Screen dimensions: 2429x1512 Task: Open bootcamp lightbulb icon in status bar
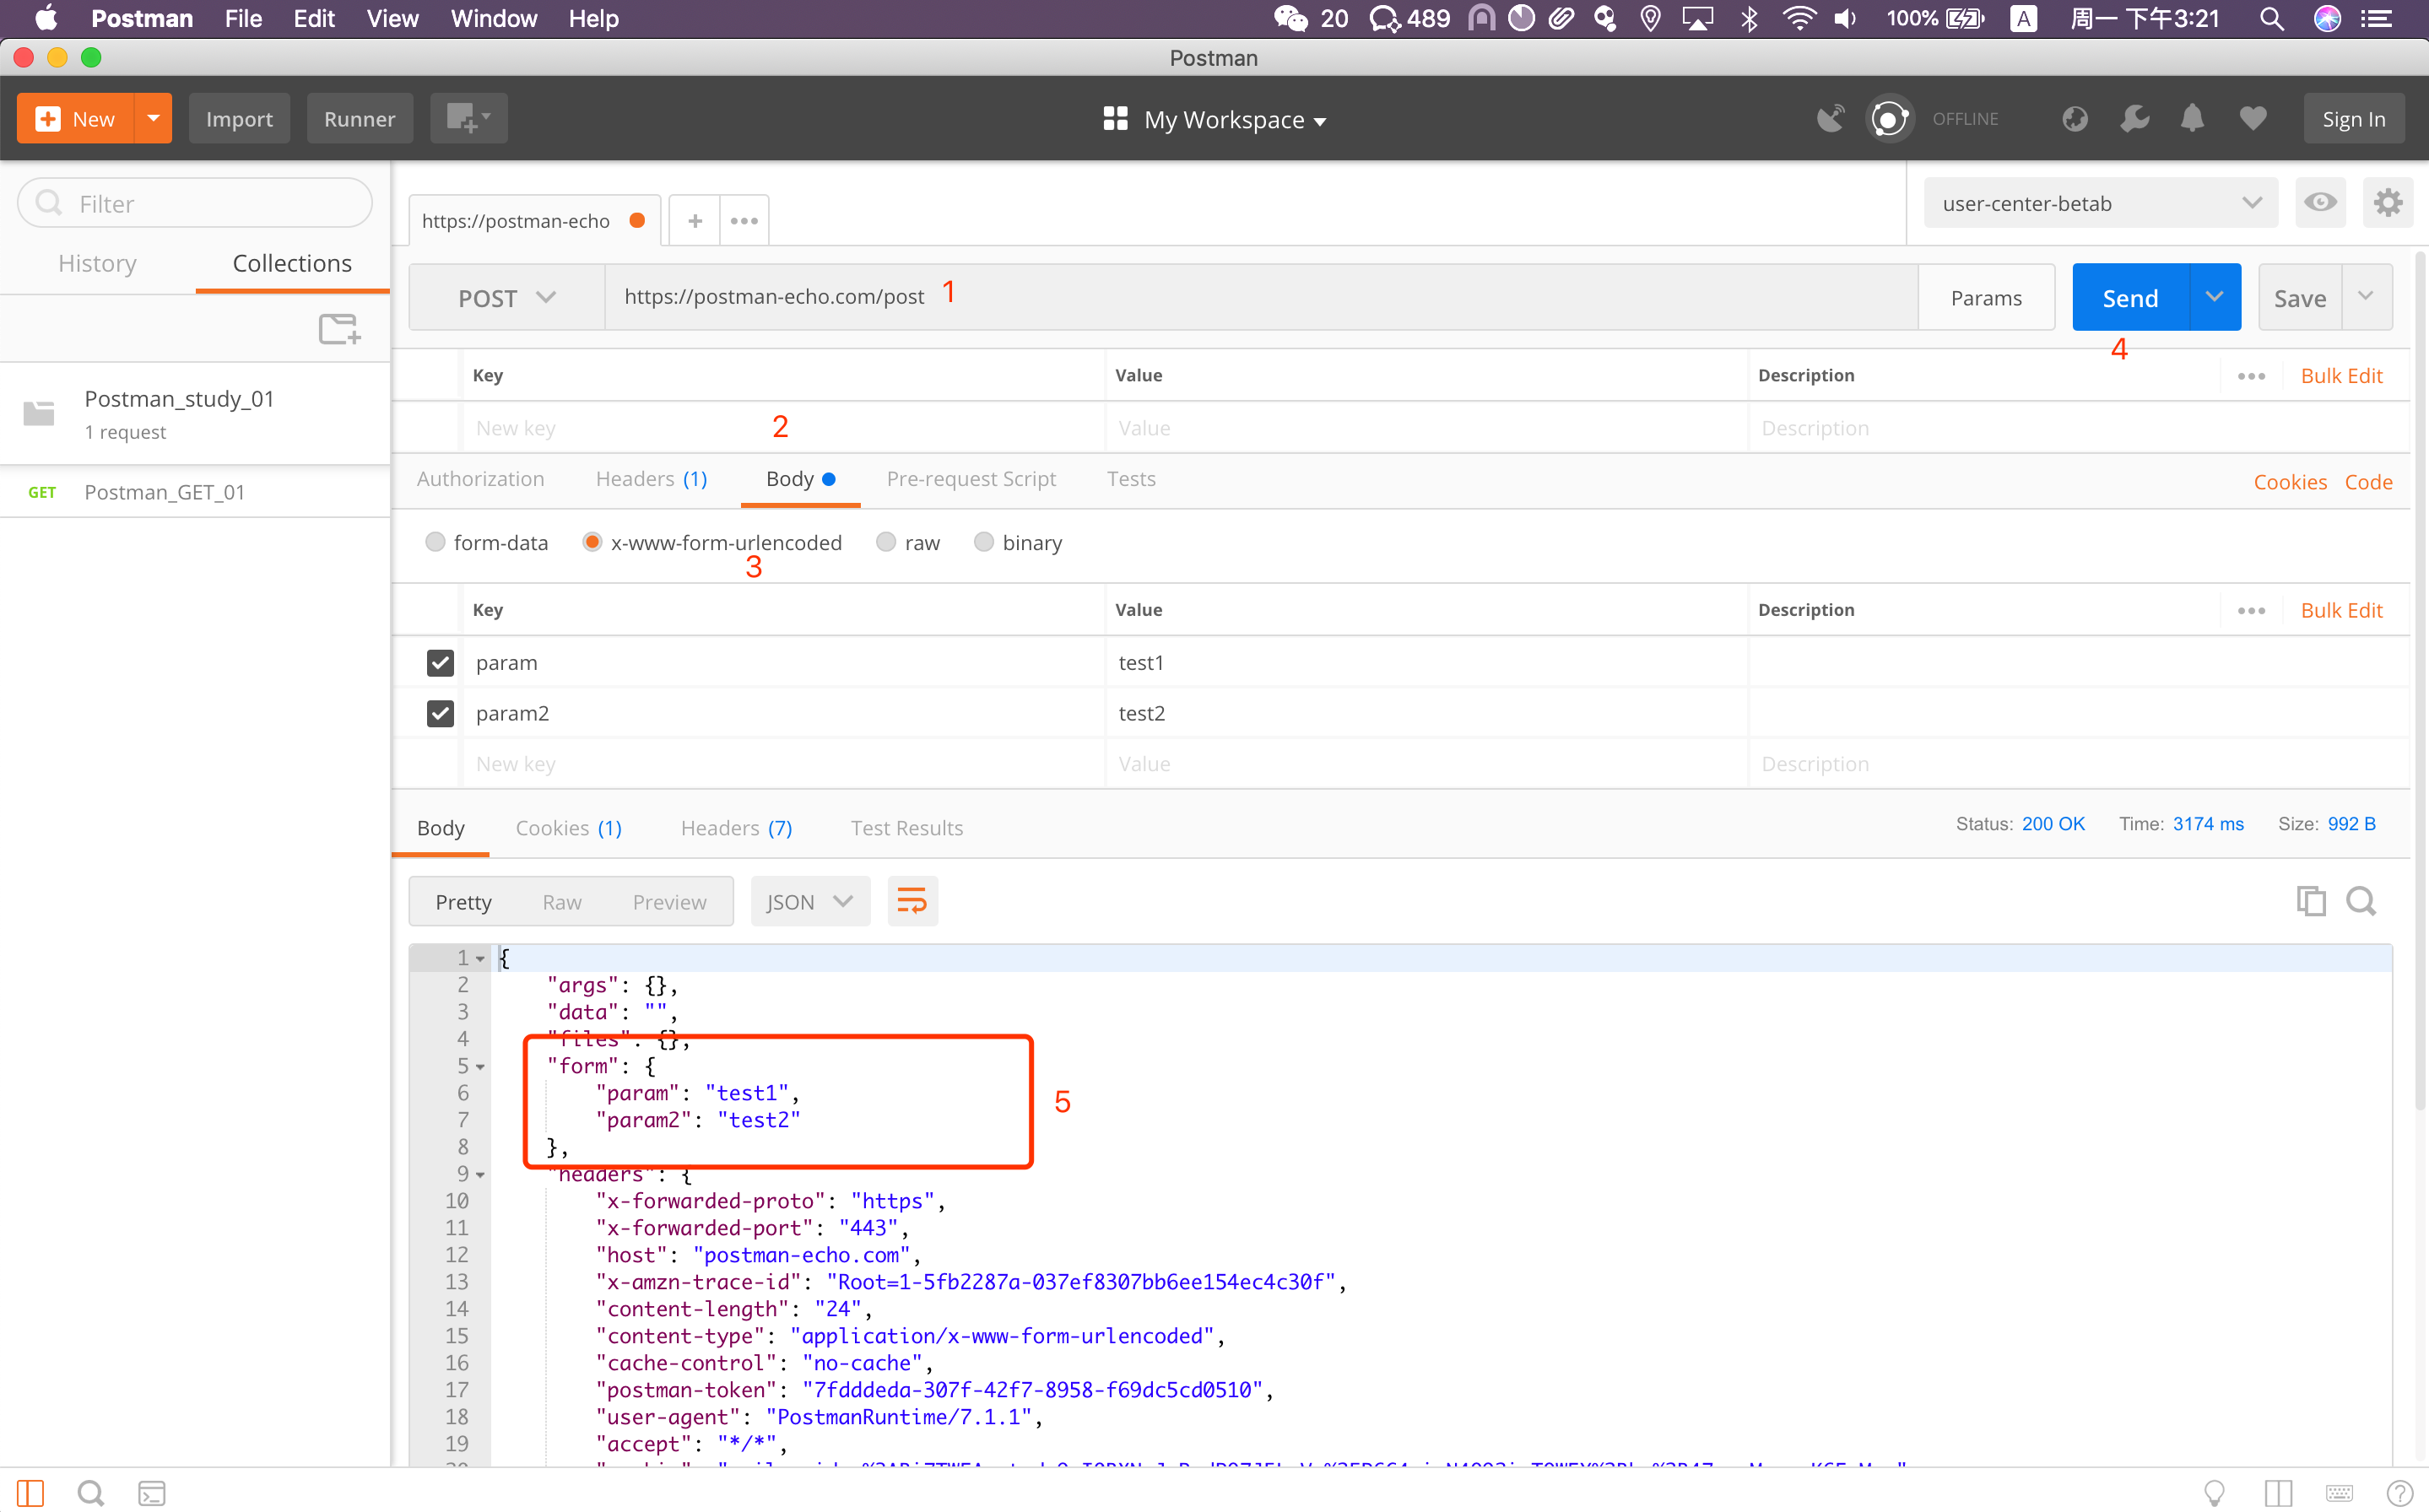click(2215, 1493)
